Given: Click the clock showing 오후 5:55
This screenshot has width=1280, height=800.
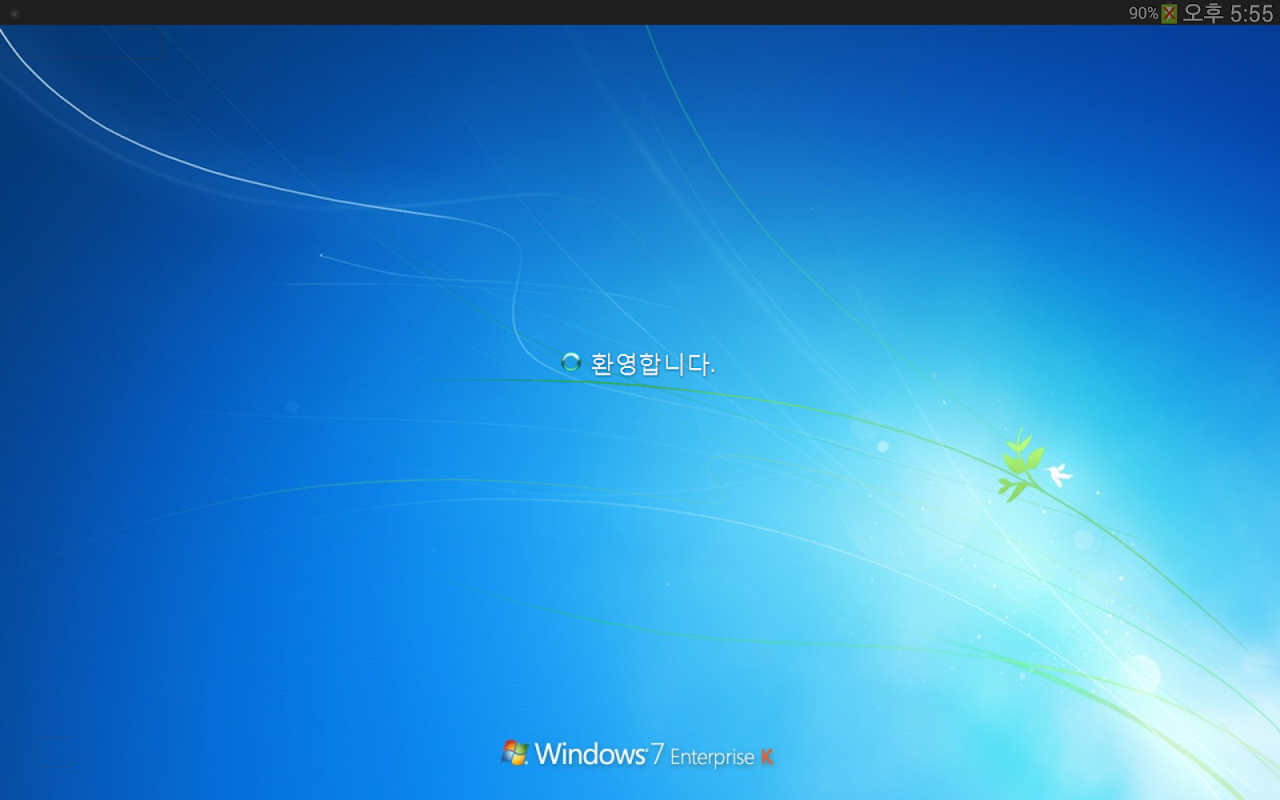Looking at the screenshot, I should tap(1228, 13).
